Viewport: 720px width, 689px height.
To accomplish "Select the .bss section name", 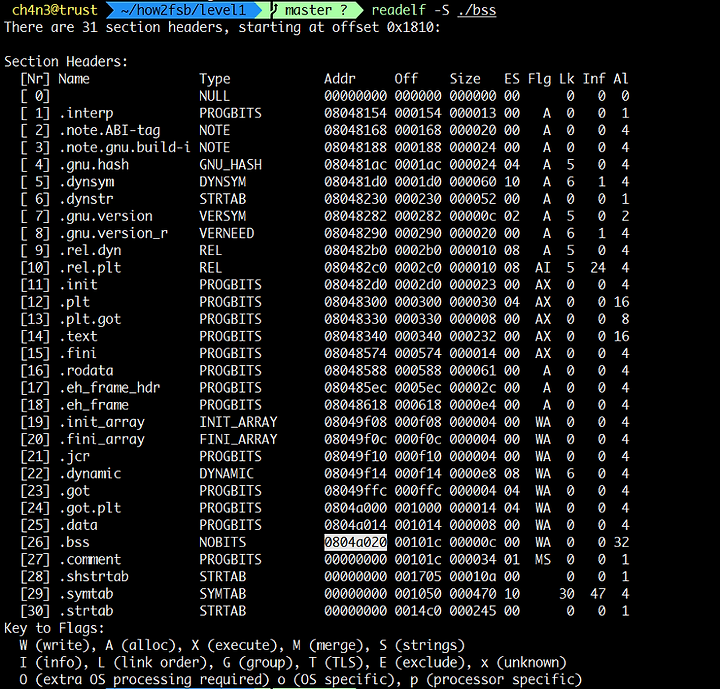I will click(x=74, y=542).
